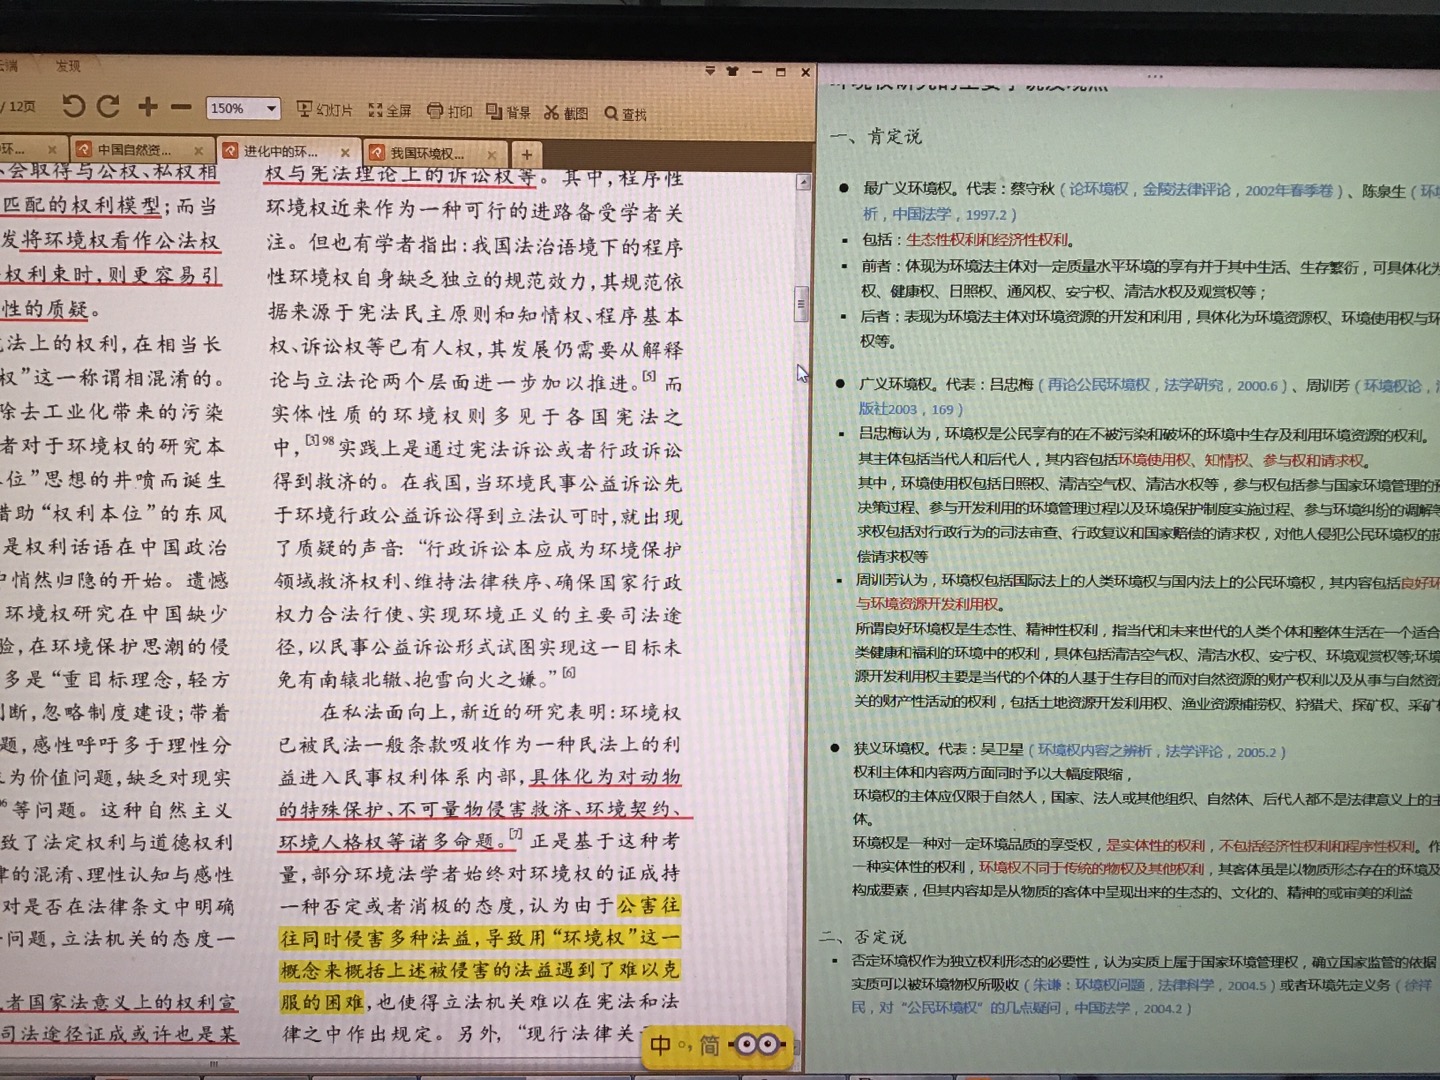Start slideshow mode (幻灯片)

coord(324,110)
